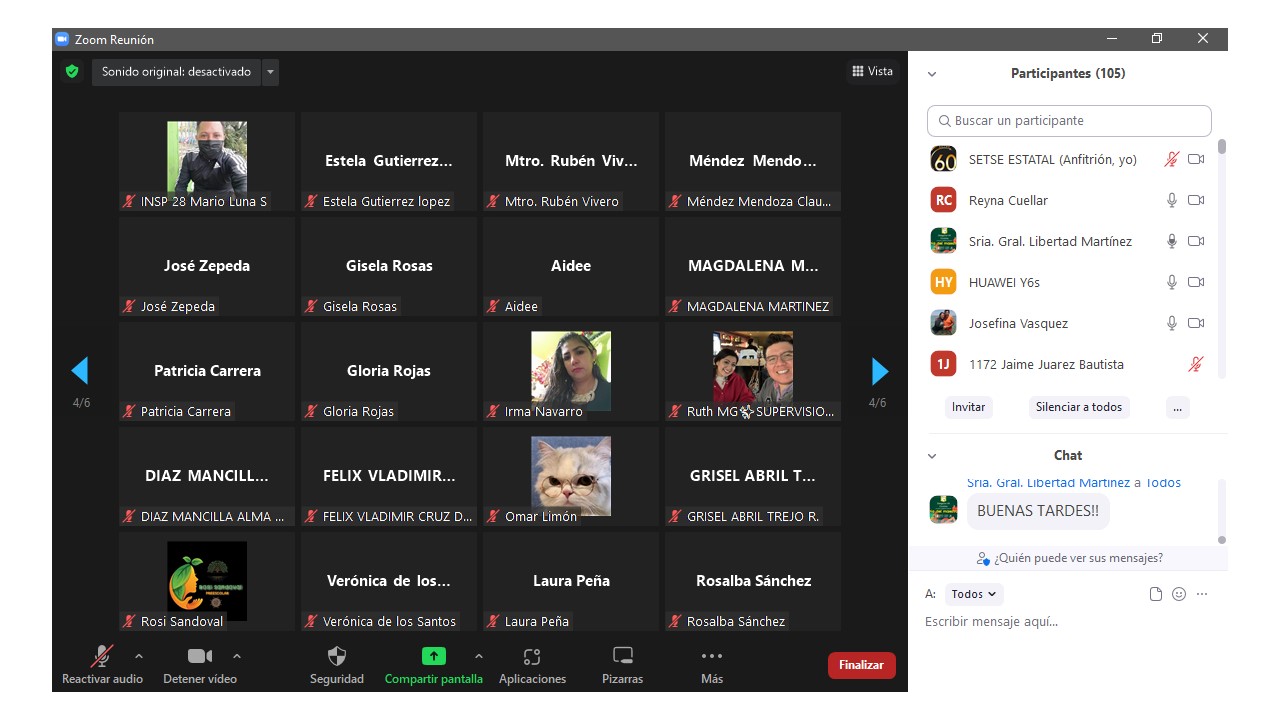Click the Gloria Rojas name label

pyautogui.click(x=358, y=411)
